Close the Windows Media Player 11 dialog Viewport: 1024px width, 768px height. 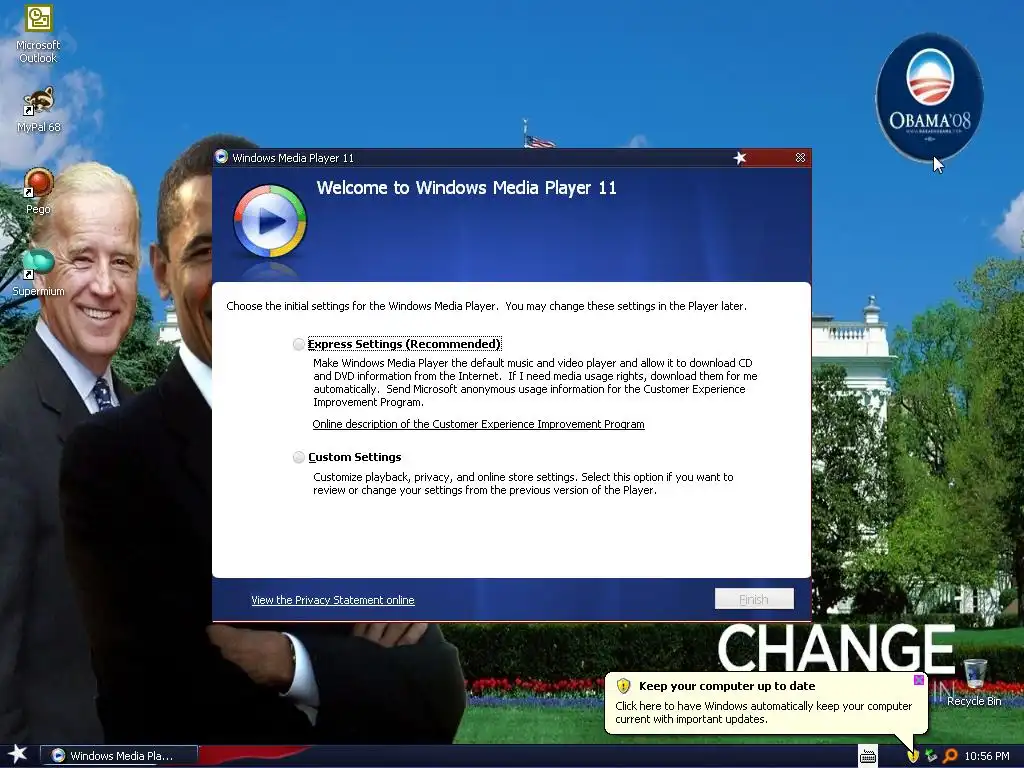(x=800, y=158)
